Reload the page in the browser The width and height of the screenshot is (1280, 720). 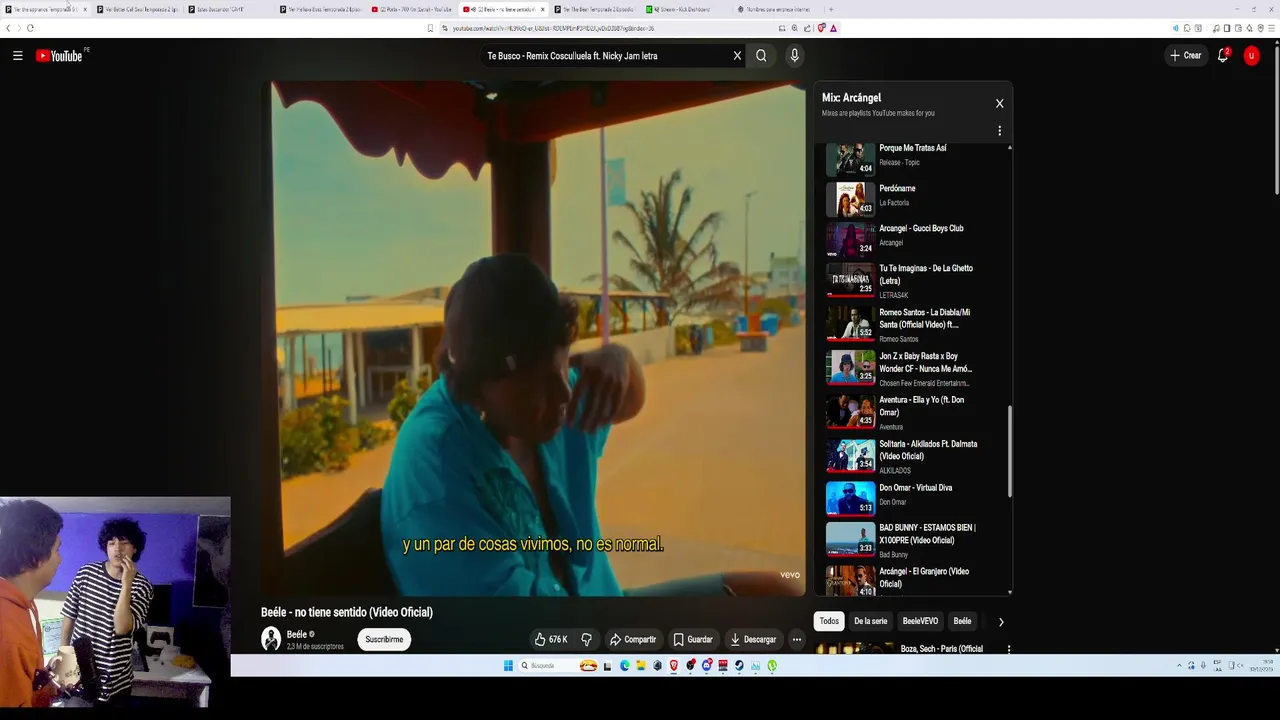click(30, 28)
